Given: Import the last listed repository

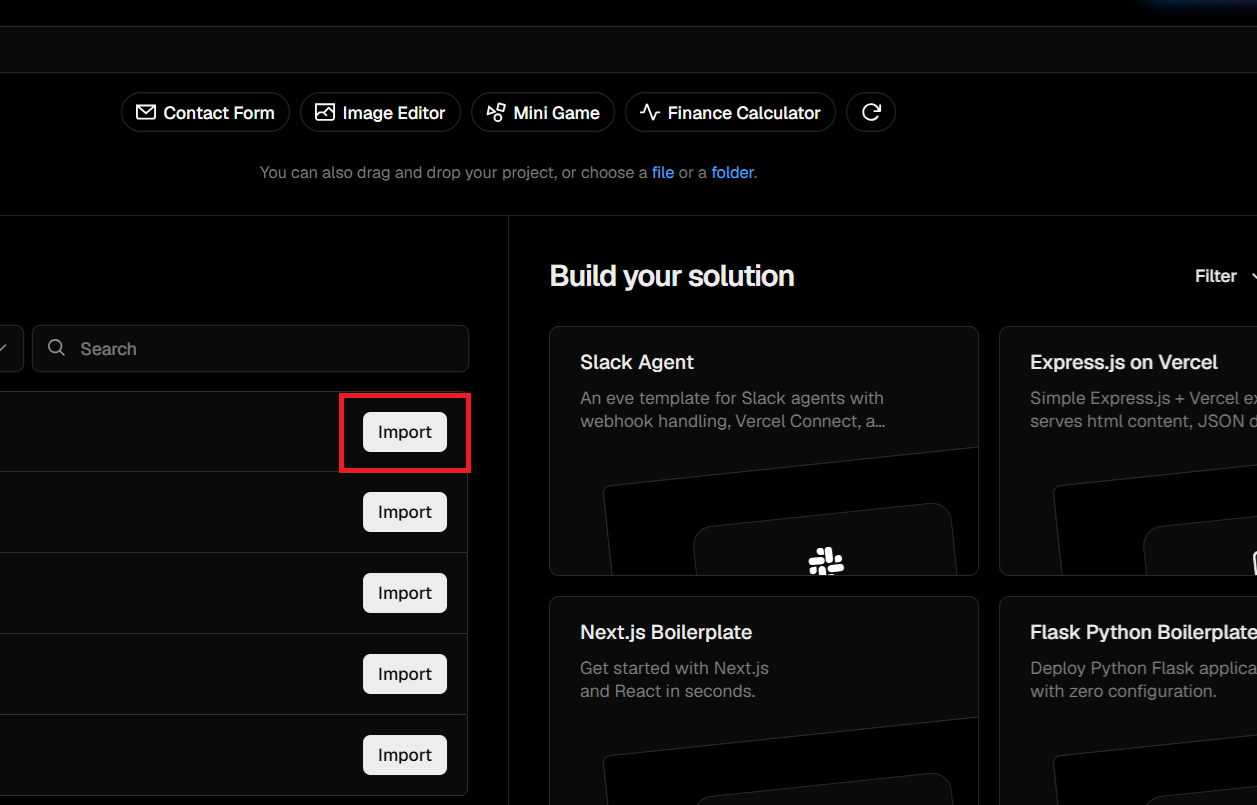Looking at the screenshot, I should click(405, 755).
